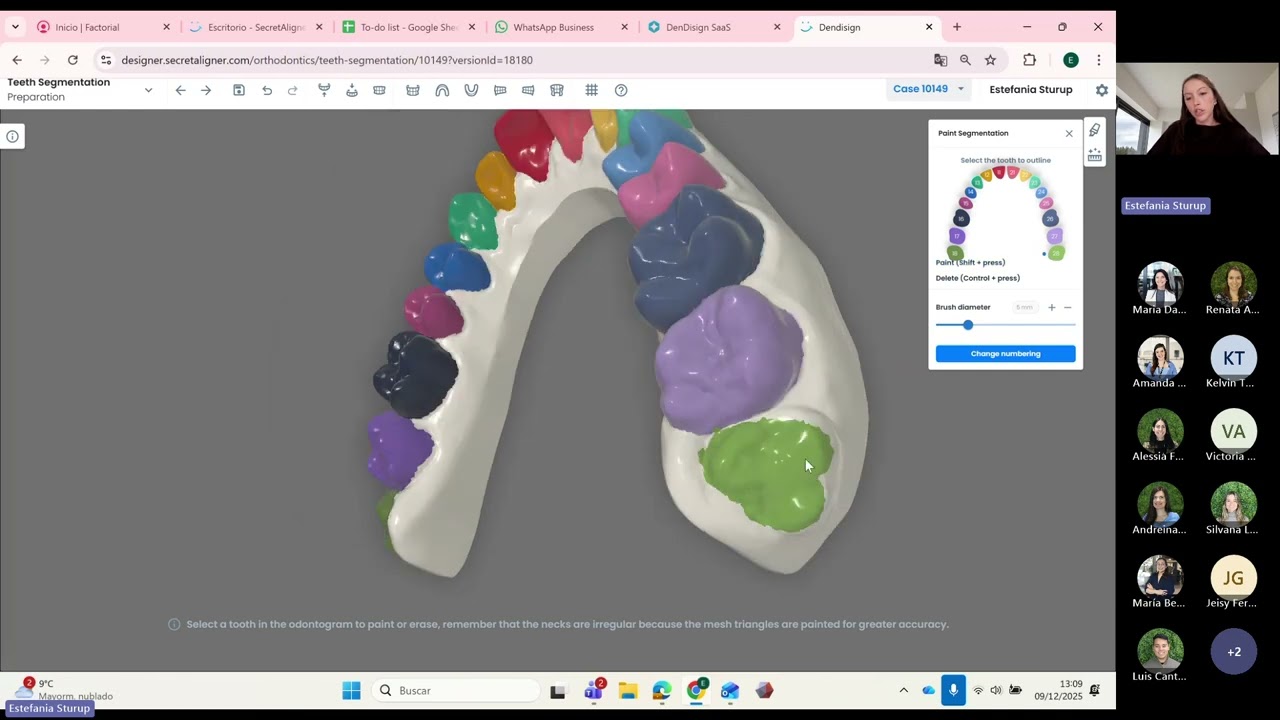Open the info panel icon on canvas
Viewport: 1280px width, 720px height.
12,137
